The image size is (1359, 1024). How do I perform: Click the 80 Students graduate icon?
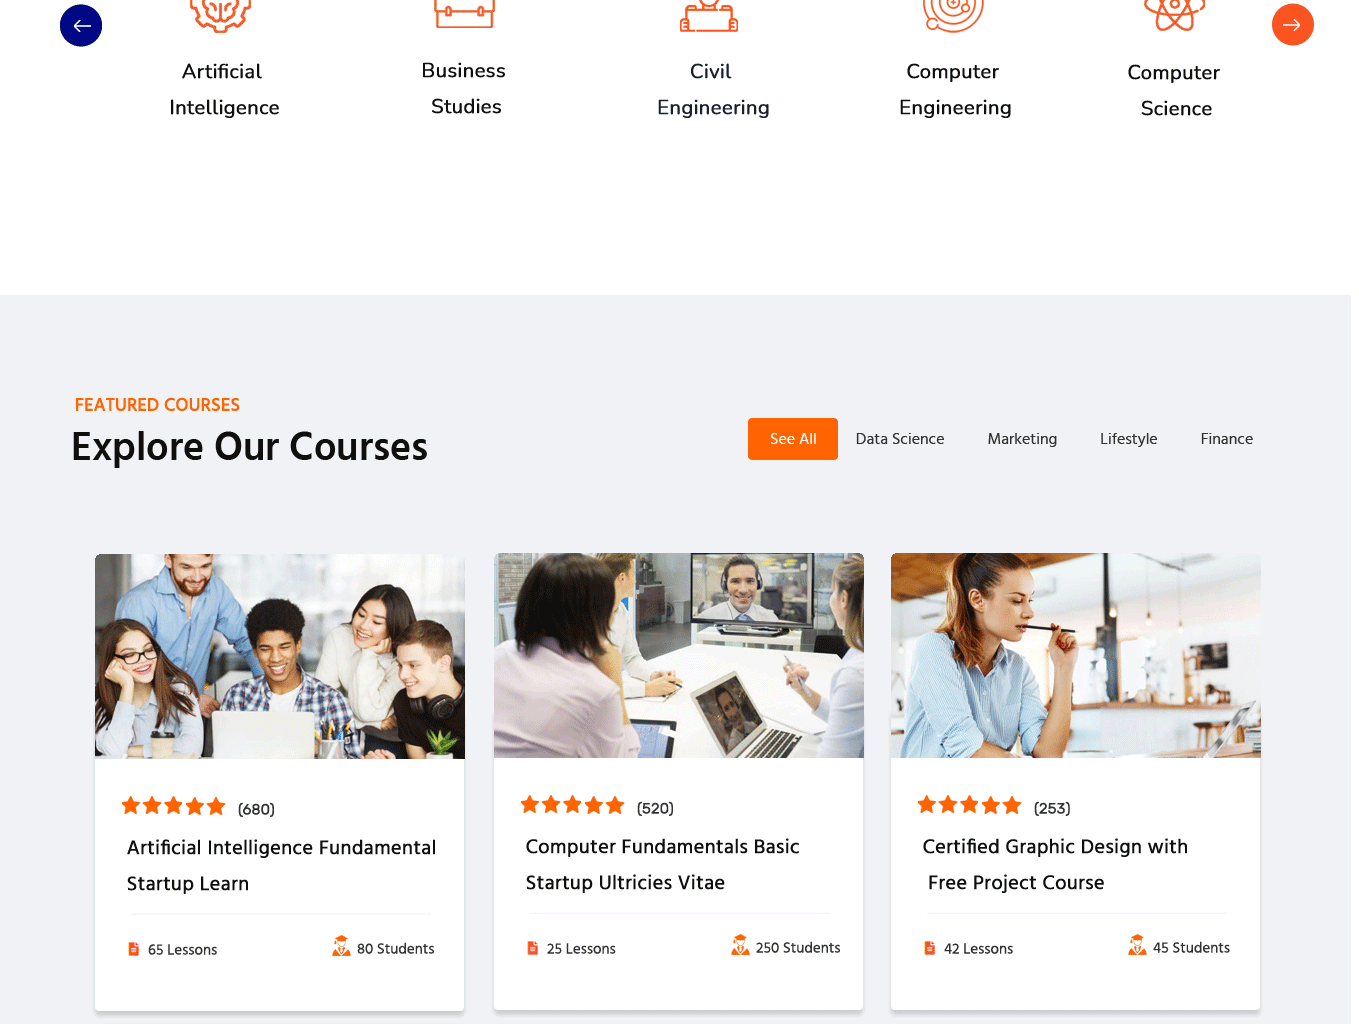[341, 946]
